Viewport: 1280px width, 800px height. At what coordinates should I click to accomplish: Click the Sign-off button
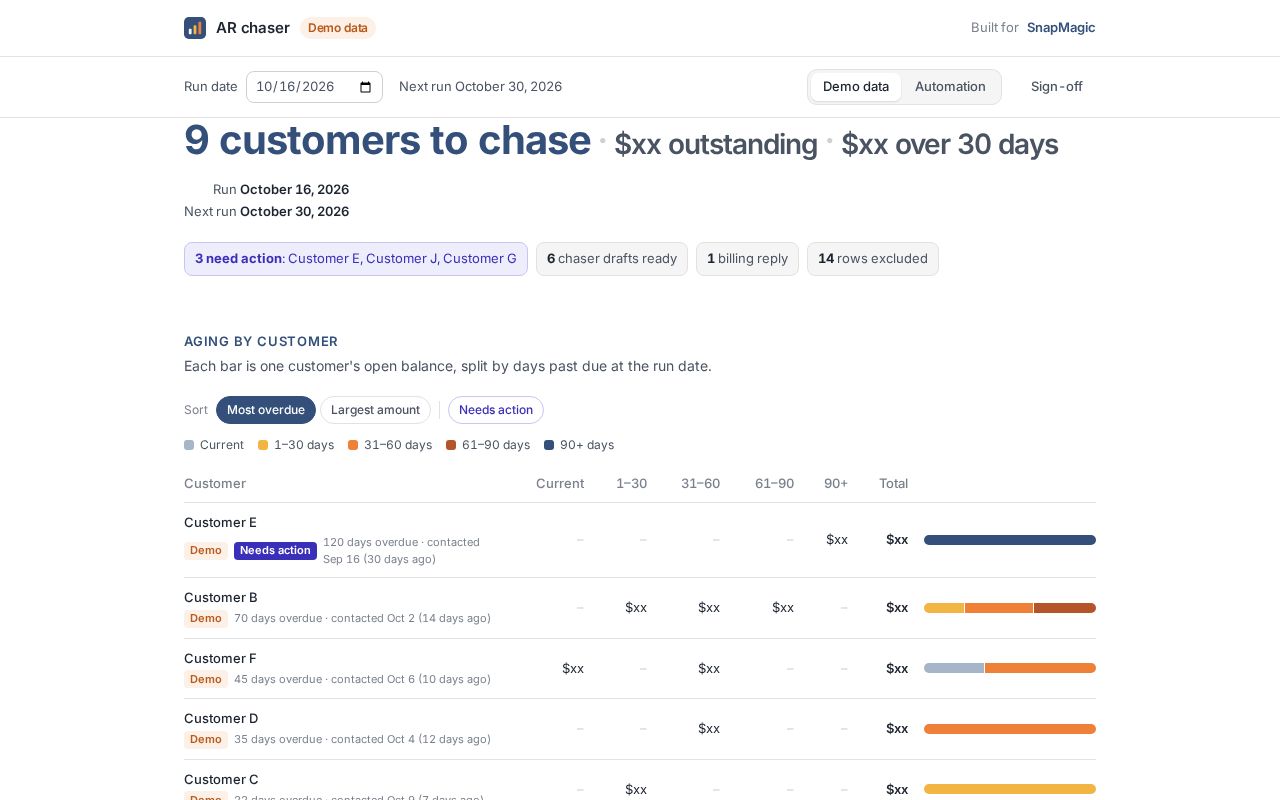[1057, 87]
